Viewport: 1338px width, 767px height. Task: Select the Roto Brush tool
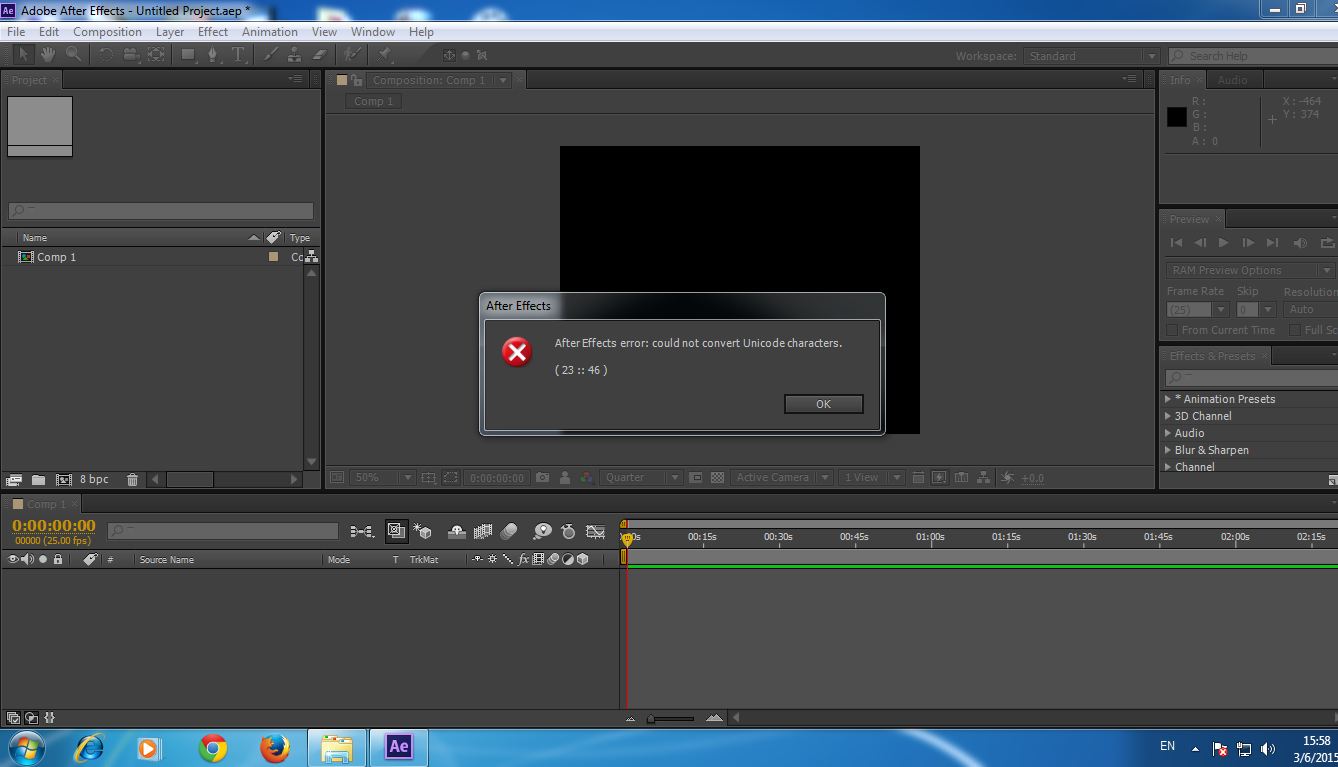[352, 55]
